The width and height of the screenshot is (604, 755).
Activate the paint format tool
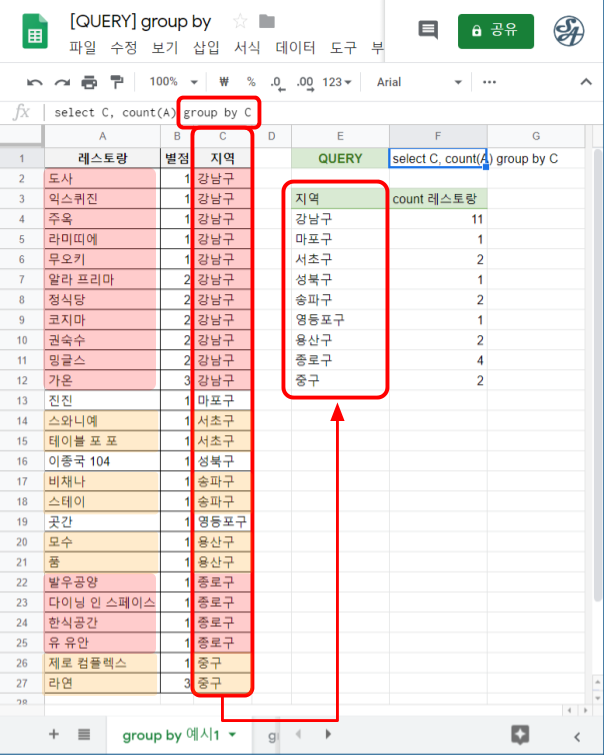(117, 82)
